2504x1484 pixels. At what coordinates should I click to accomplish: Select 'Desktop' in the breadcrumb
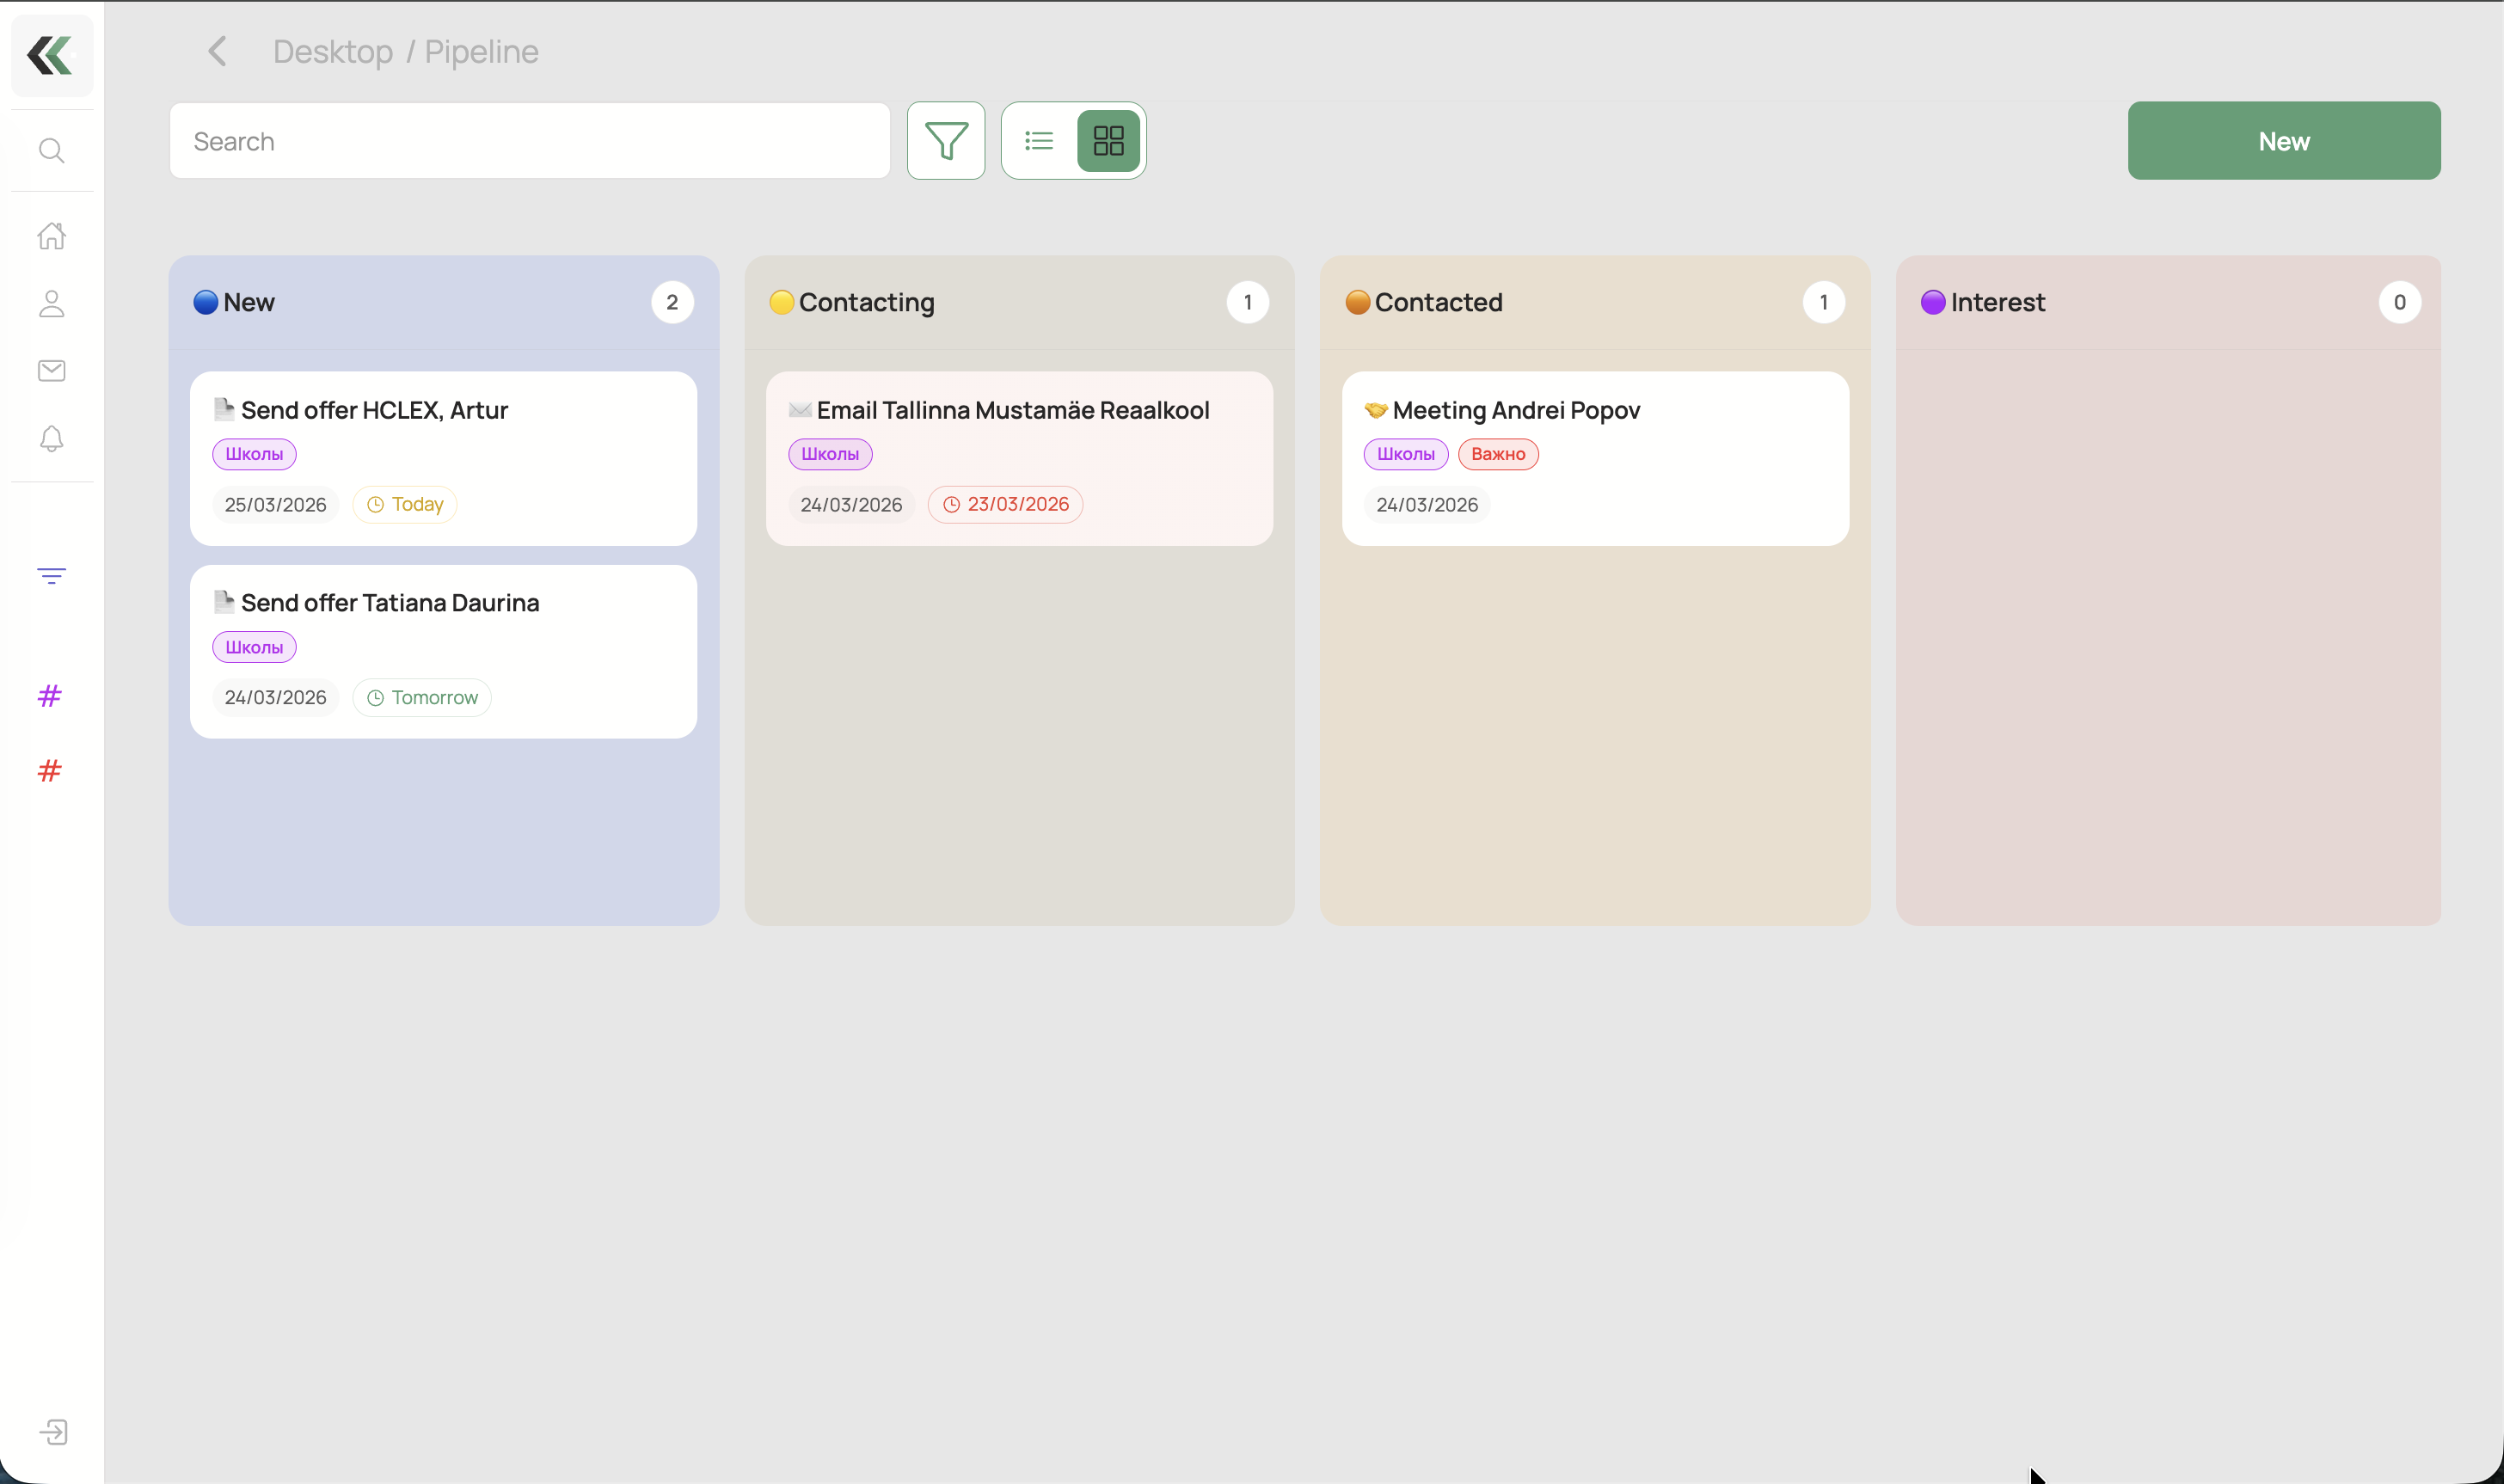tap(332, 51)
